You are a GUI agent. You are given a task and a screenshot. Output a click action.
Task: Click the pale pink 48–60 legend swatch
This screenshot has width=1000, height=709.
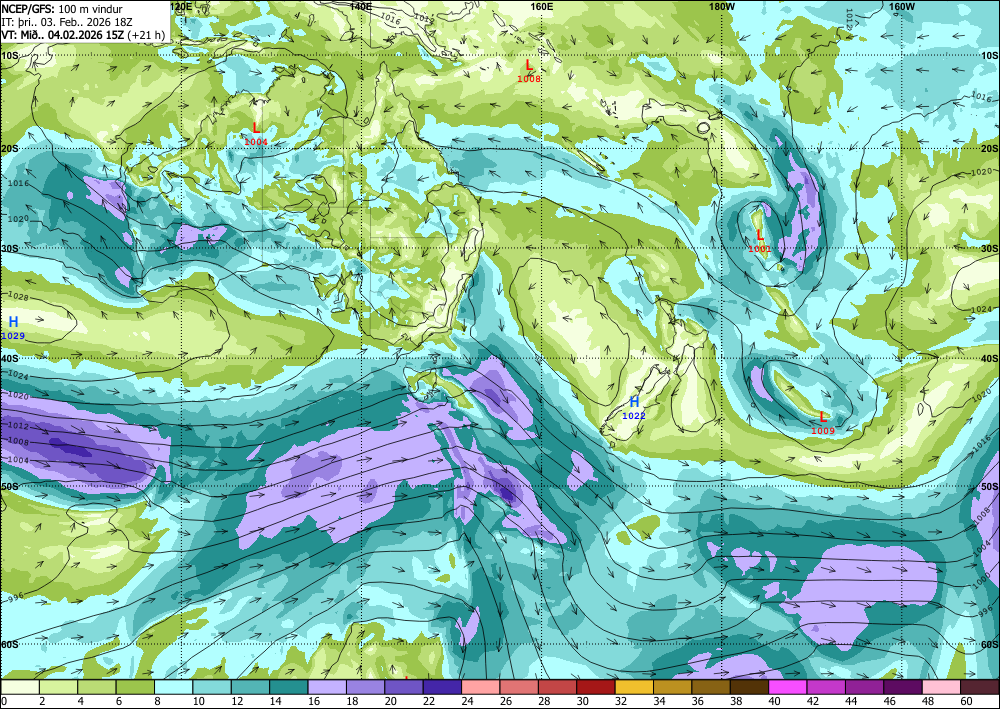coord(941,687)
